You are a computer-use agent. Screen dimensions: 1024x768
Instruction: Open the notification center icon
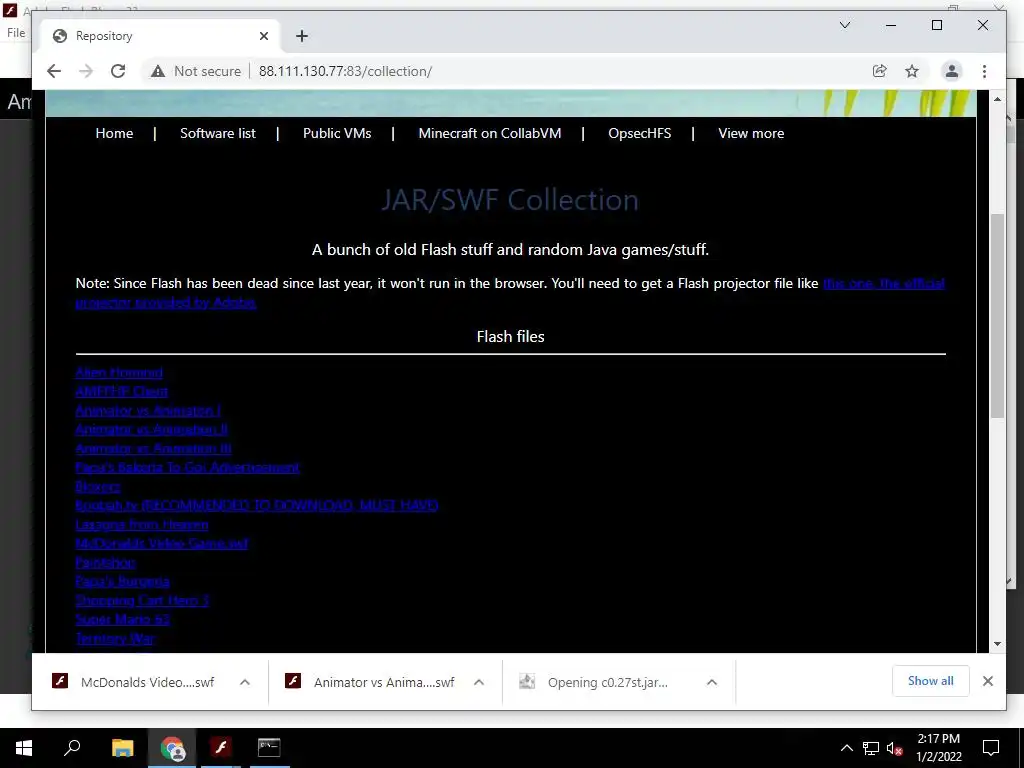[x=991, y=748]
